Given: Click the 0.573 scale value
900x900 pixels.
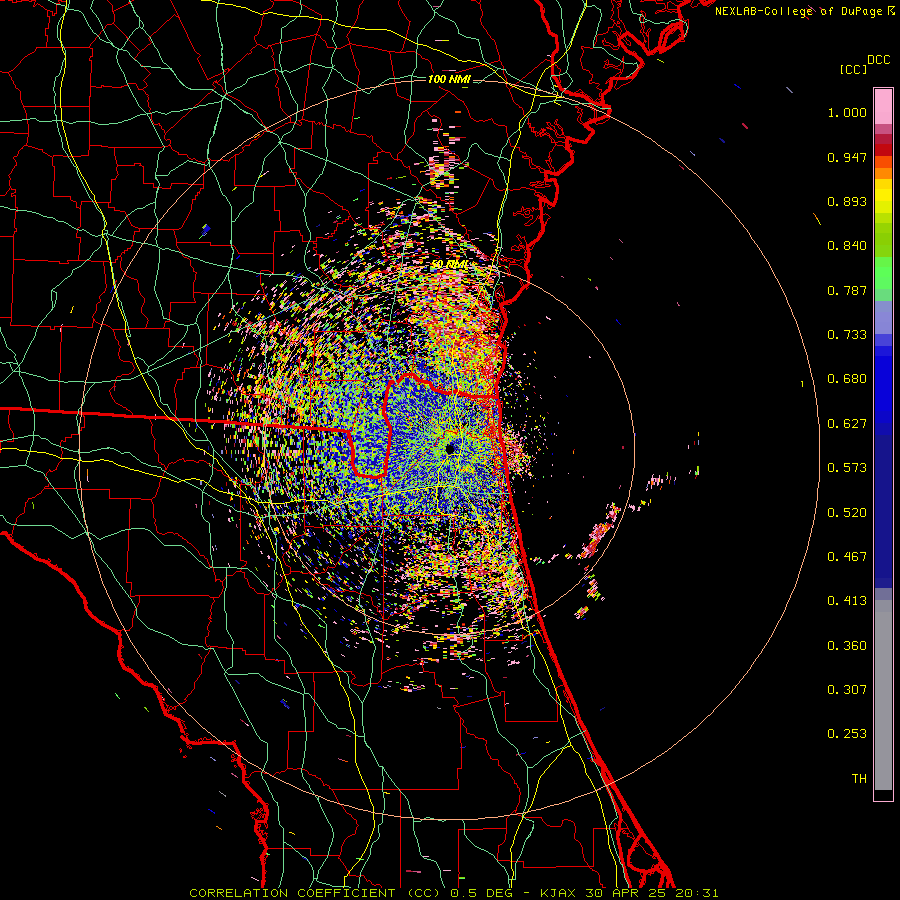Looking at the screenshot, I should [847, 468].
